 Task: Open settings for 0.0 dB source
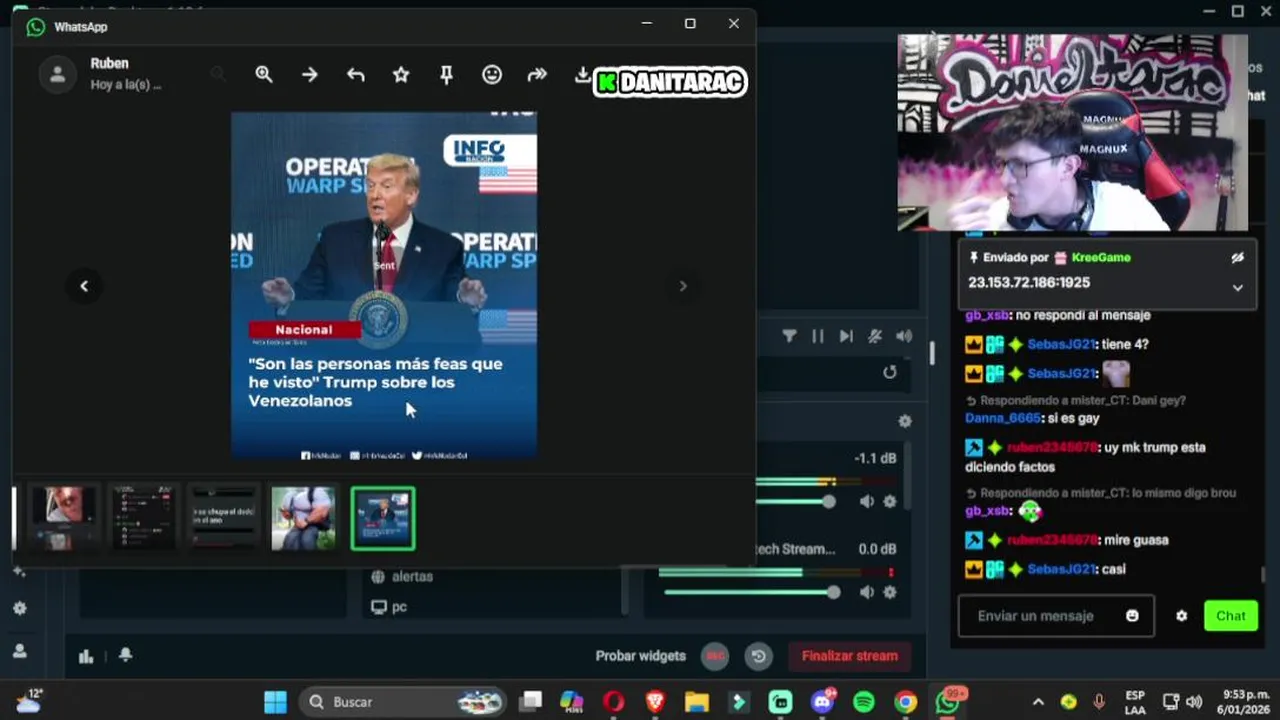tap(890, 592)
